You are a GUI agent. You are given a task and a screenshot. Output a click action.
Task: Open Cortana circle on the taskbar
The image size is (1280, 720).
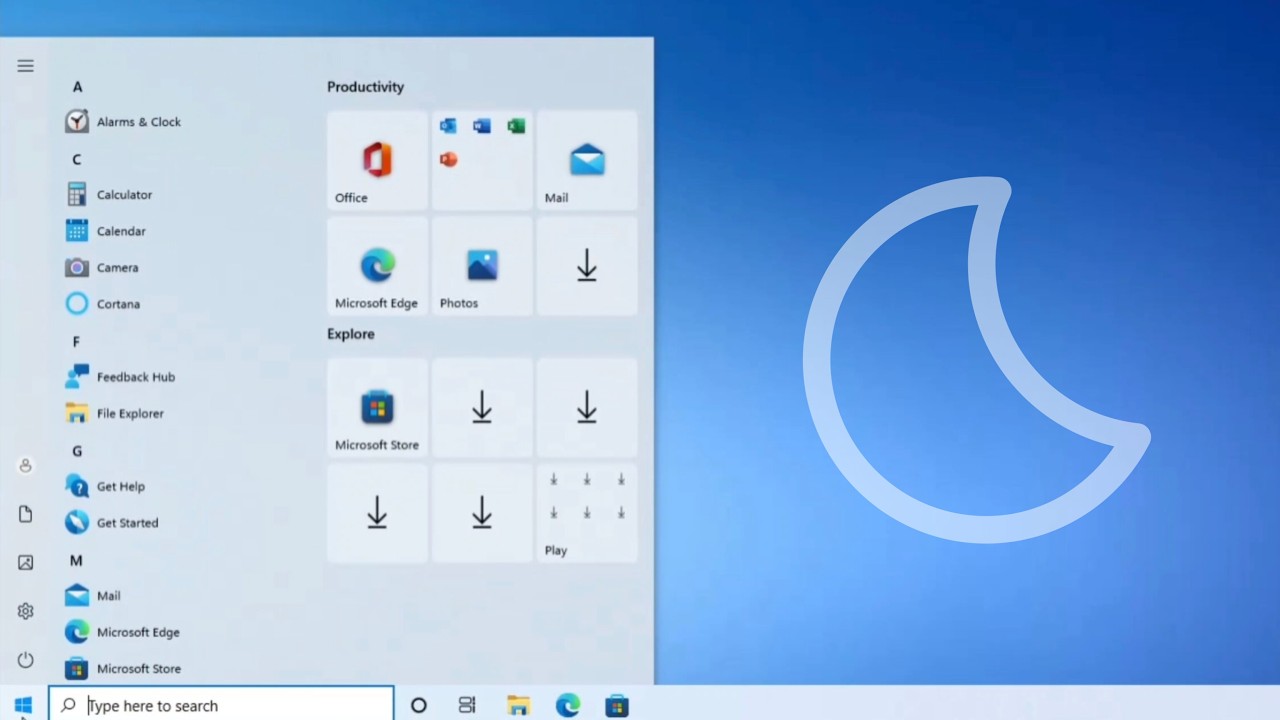pos(419,705)
